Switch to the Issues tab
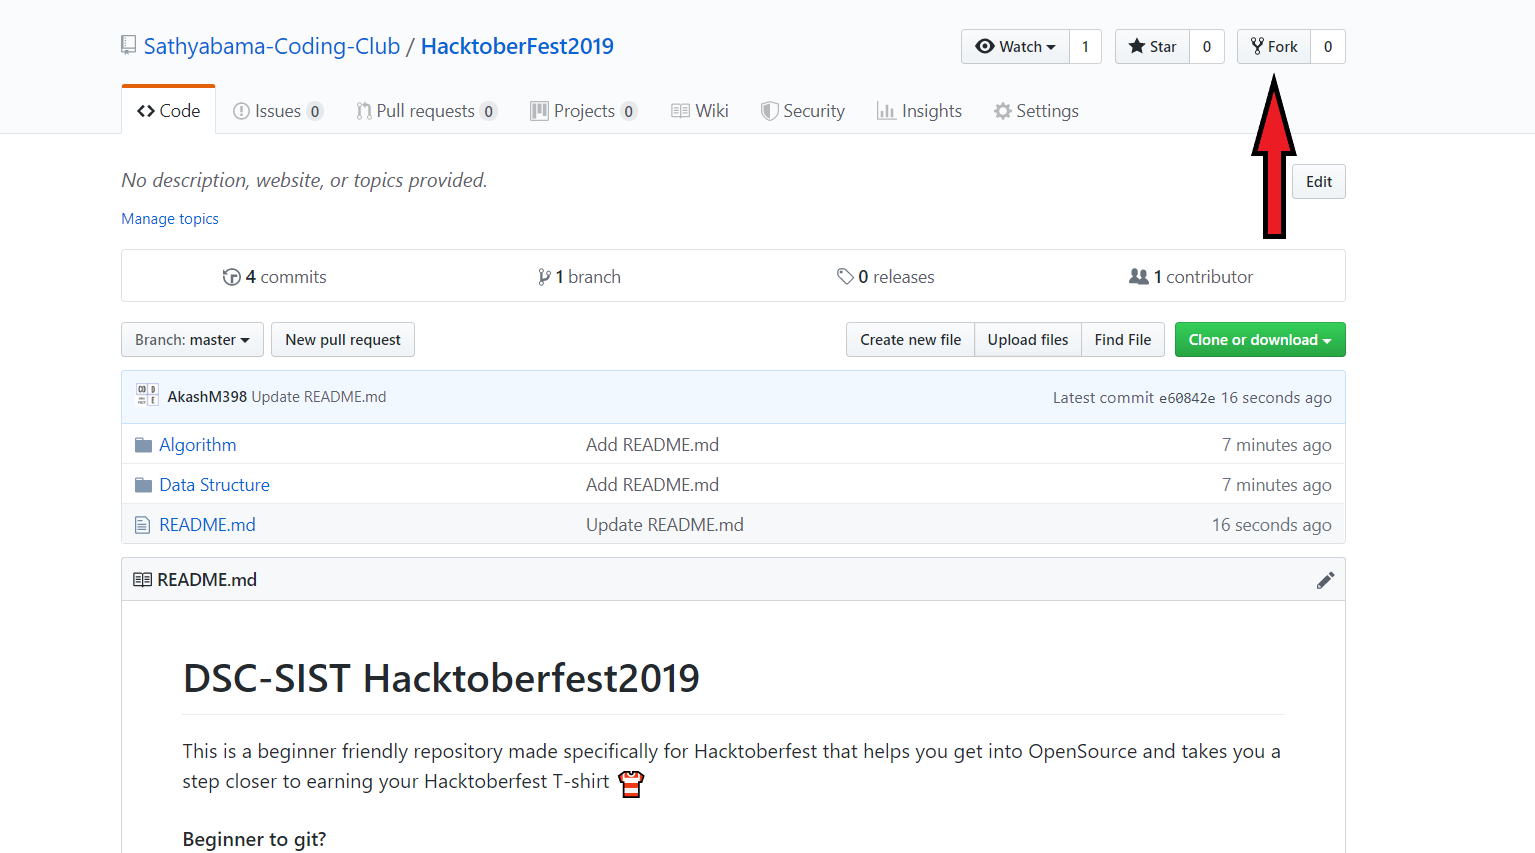The height and width of the screenshot is (853, 1535). pyautogui.click(x=277, y=111)
